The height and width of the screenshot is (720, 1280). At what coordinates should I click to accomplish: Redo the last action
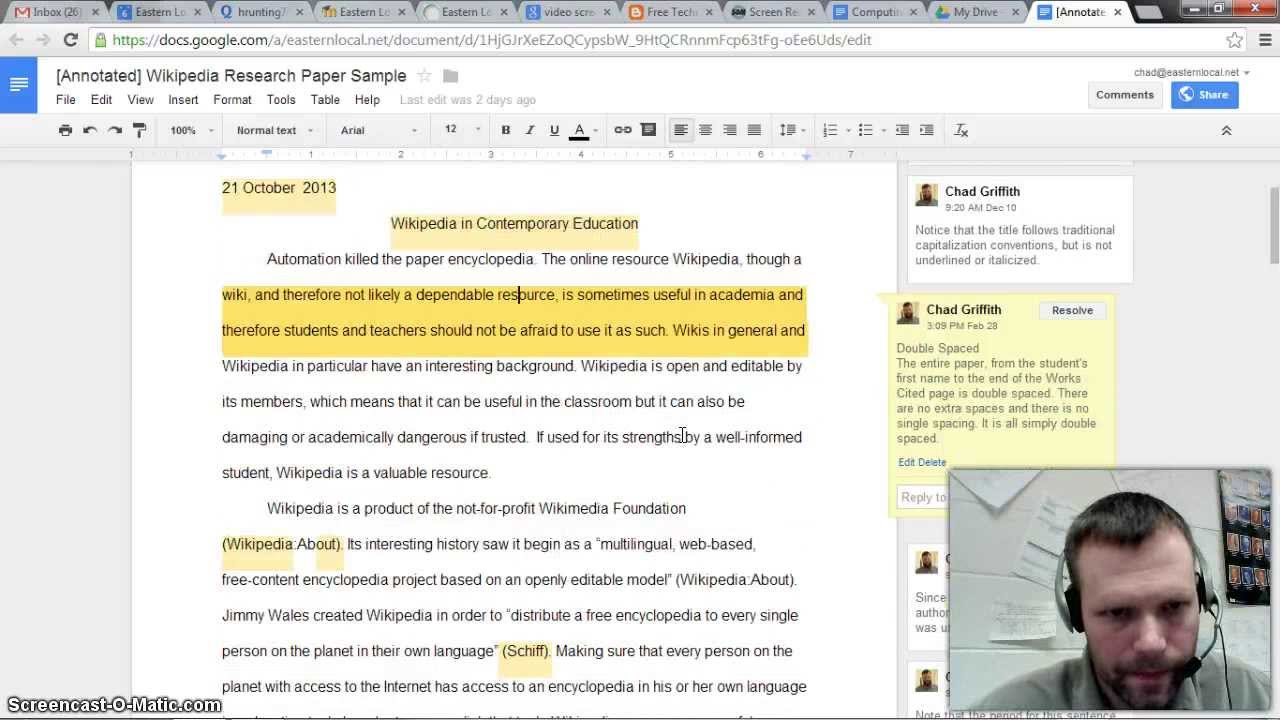tap(115, 130)
